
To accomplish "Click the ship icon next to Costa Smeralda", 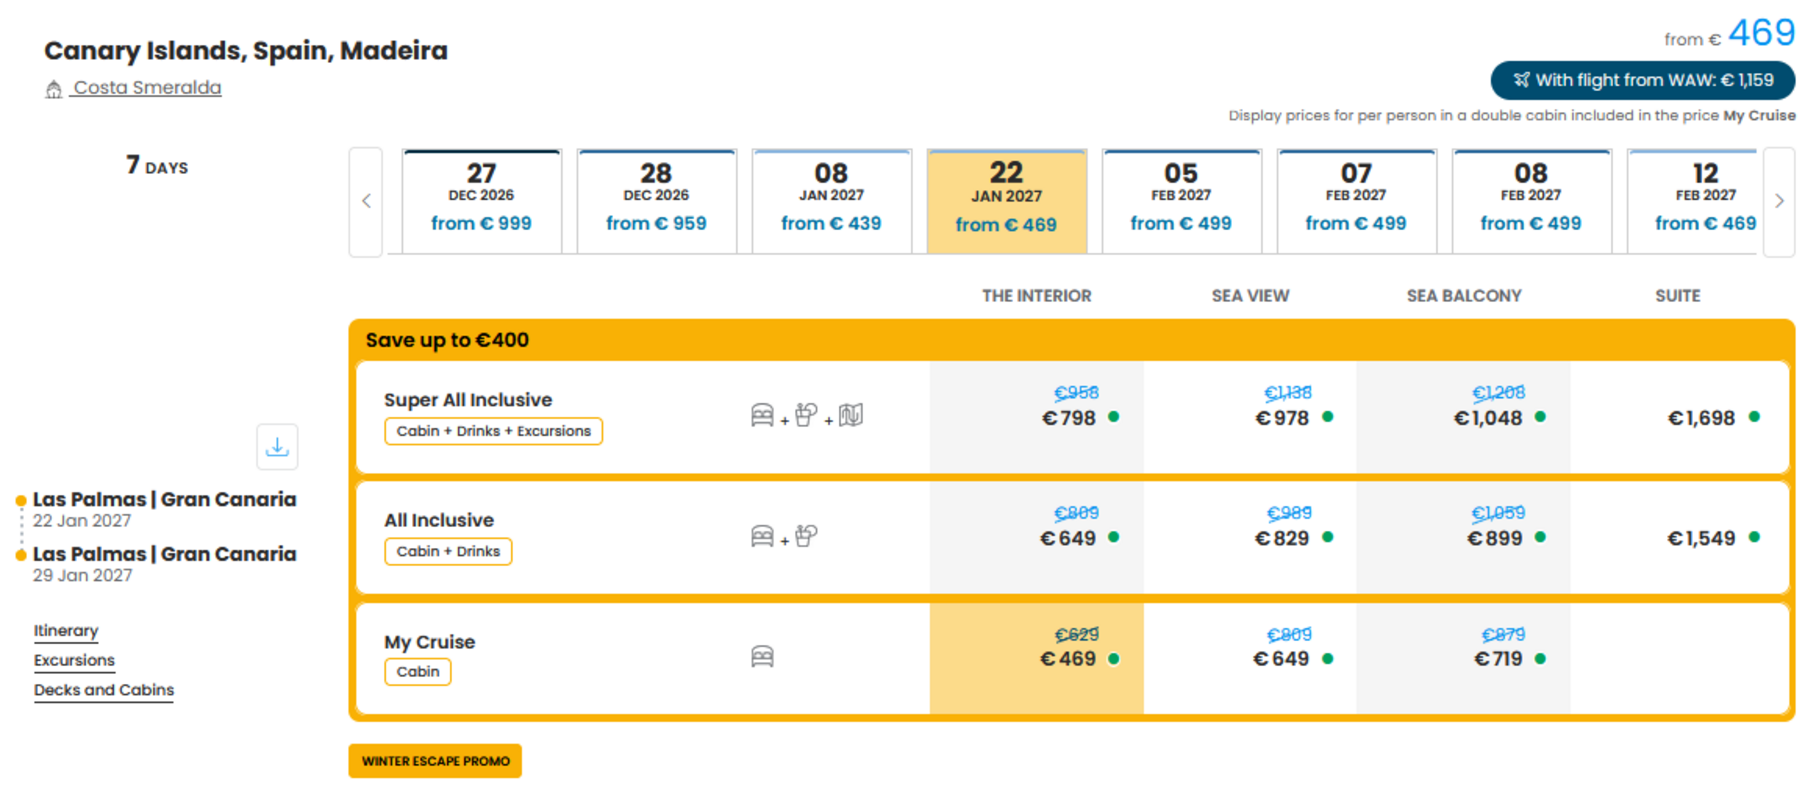I will point(54,89).
